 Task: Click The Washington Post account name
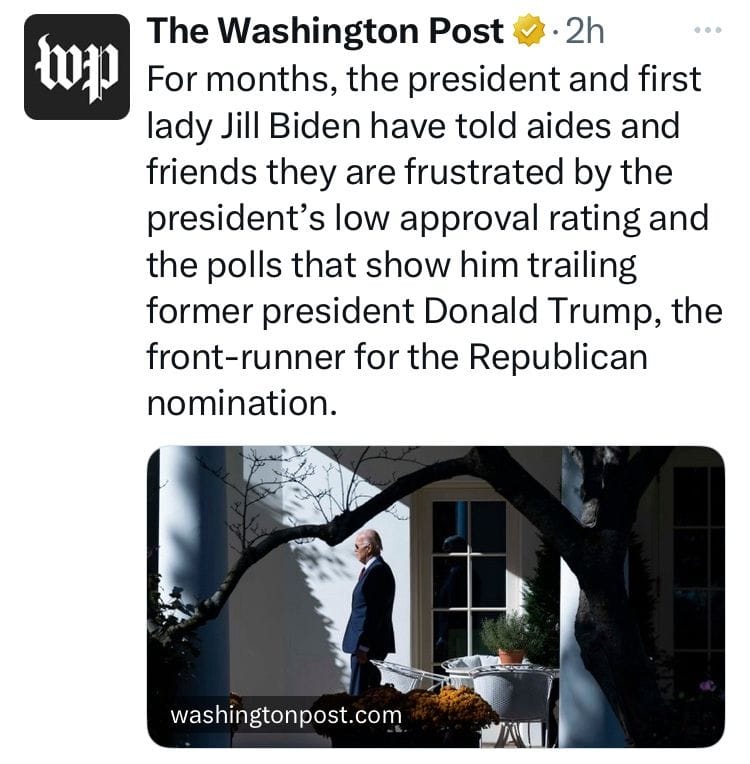[325, 33]
